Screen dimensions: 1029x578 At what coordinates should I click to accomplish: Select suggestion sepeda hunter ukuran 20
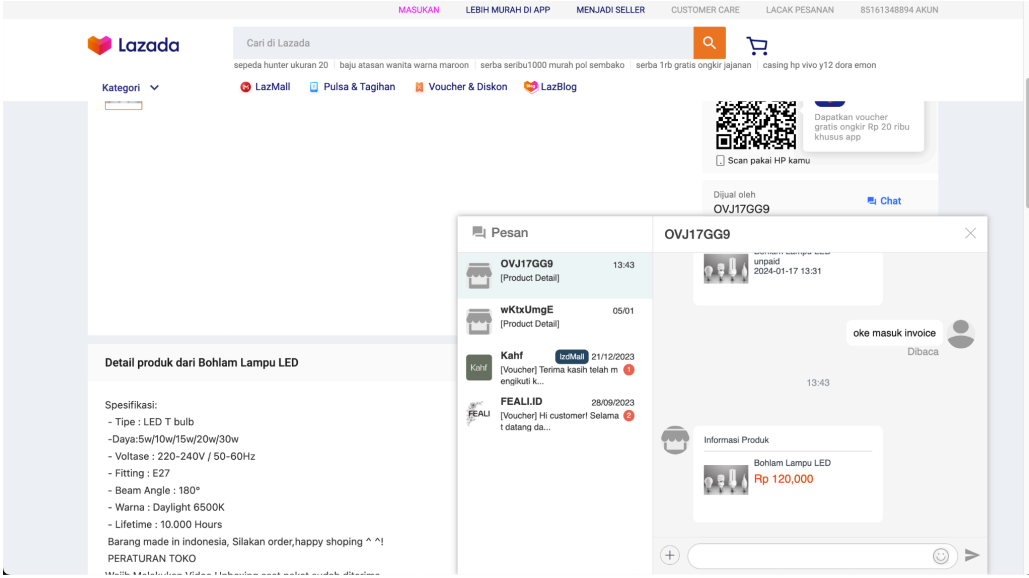281,65
